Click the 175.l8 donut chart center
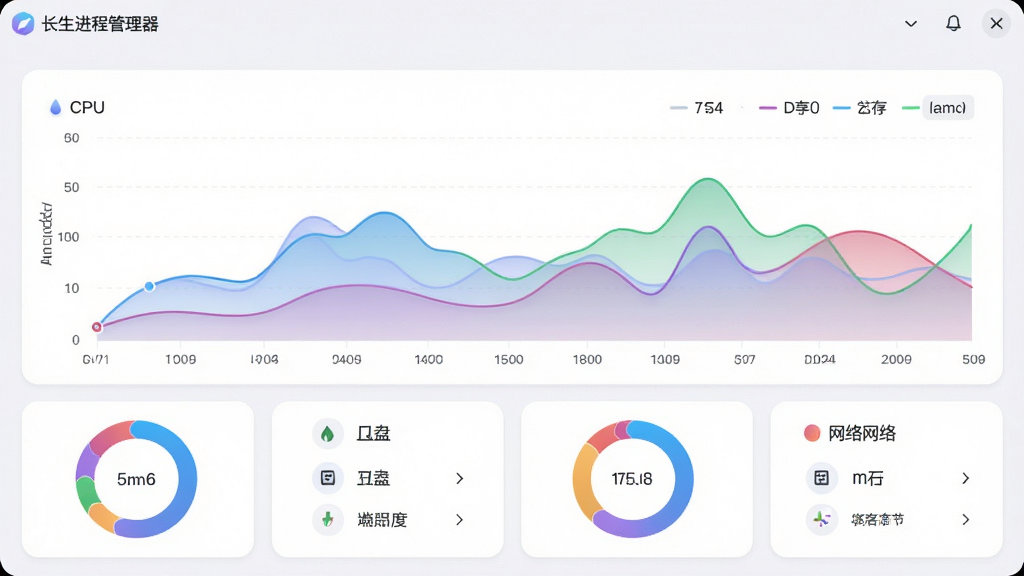 632,479
